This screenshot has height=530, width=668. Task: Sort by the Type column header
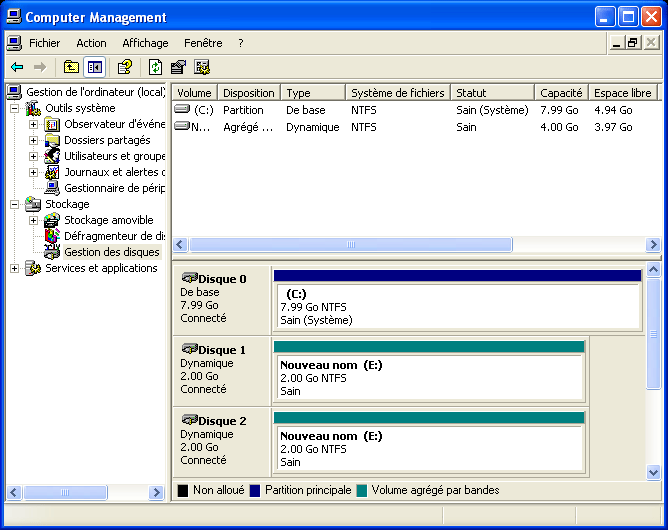pyautogui.click(x=313, y=93)
